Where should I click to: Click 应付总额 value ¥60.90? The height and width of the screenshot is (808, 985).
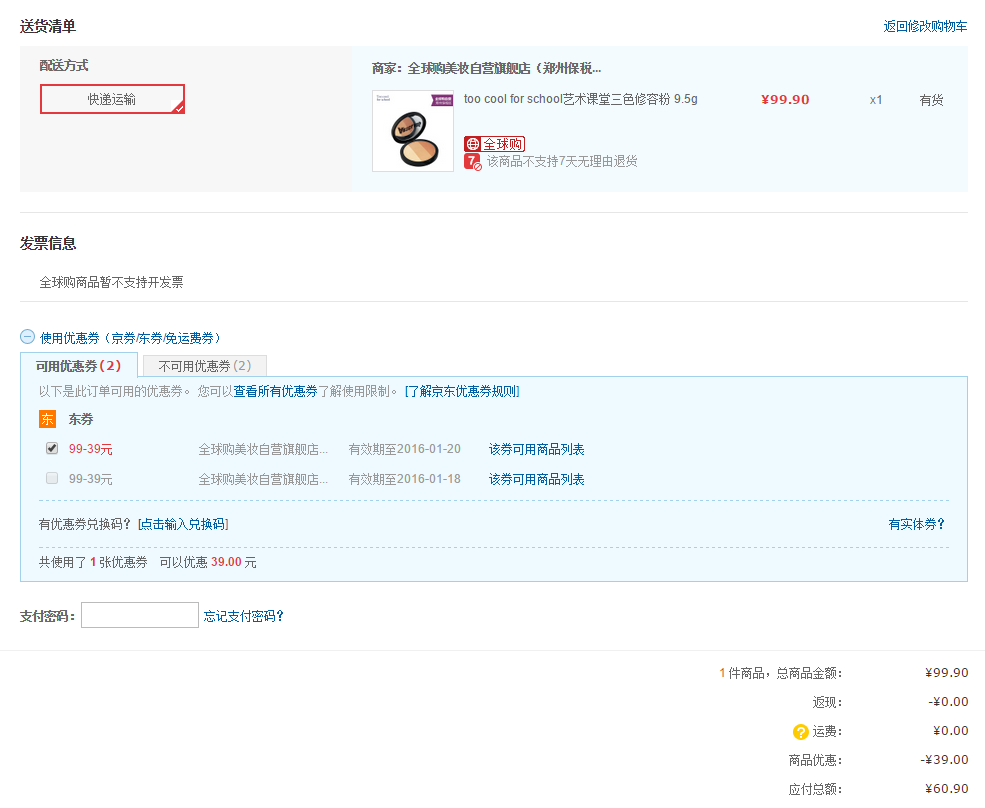coord(947,789)
